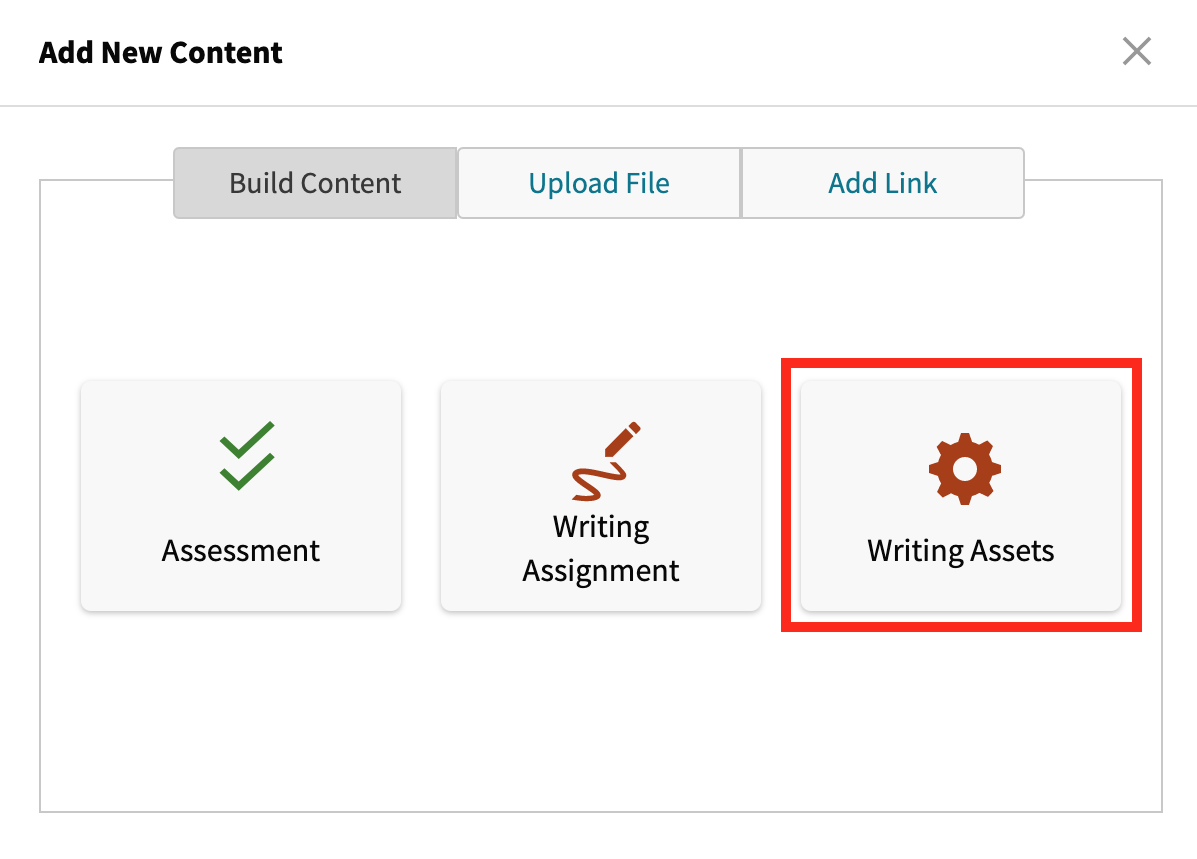
Task: Select the Build Content tab
Action: pos(315,183)
